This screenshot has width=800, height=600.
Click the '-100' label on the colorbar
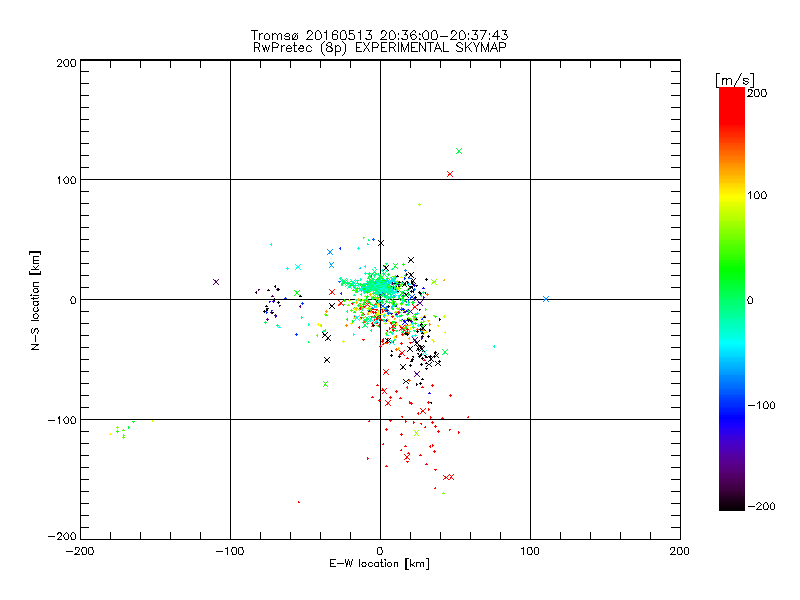[x=761, y=406]
